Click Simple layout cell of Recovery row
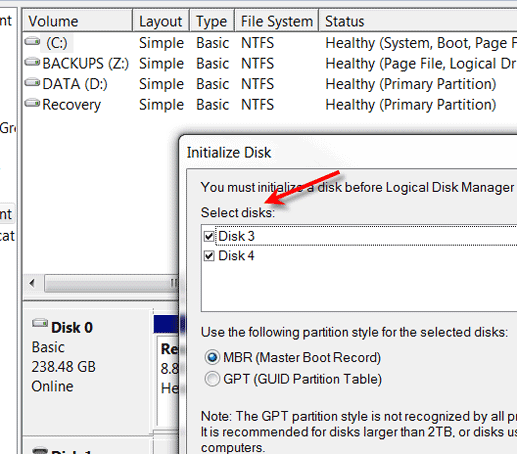The image size is (517, 454). (161, 105)
